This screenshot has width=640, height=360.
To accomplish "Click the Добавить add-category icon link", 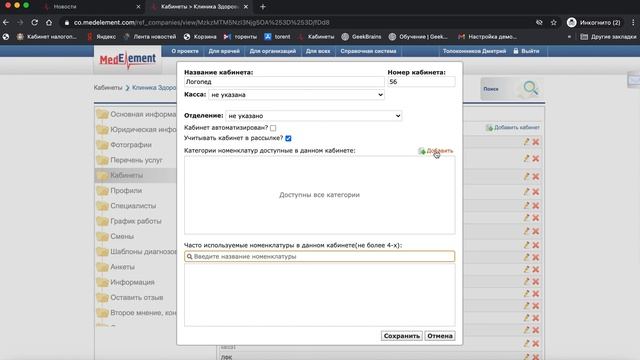I will coord(436,151).
